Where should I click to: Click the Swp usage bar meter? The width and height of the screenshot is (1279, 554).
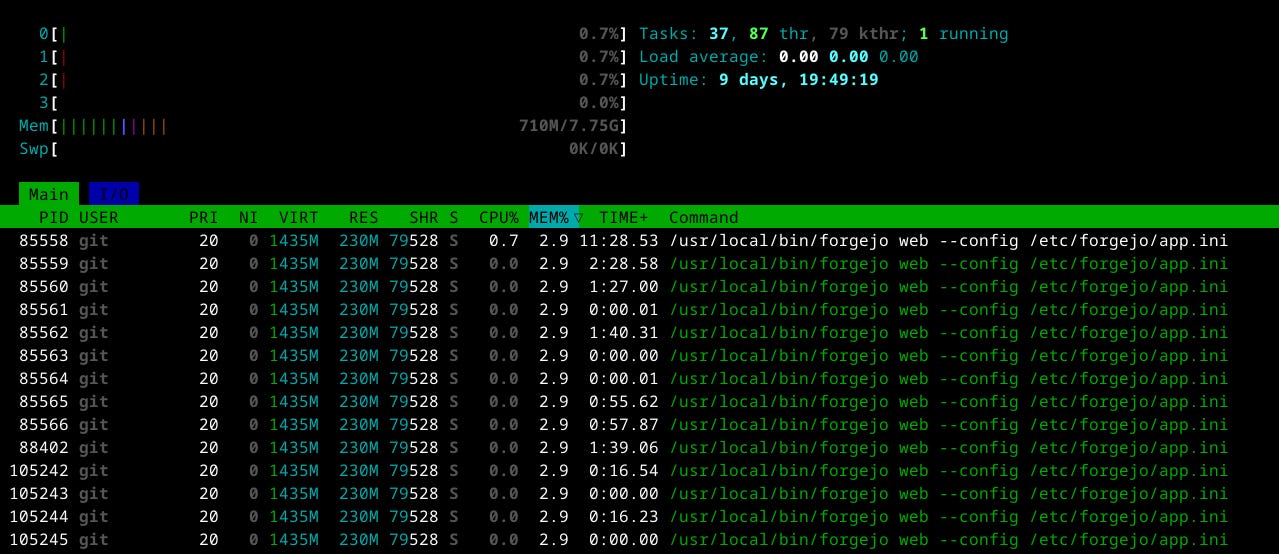323,149
